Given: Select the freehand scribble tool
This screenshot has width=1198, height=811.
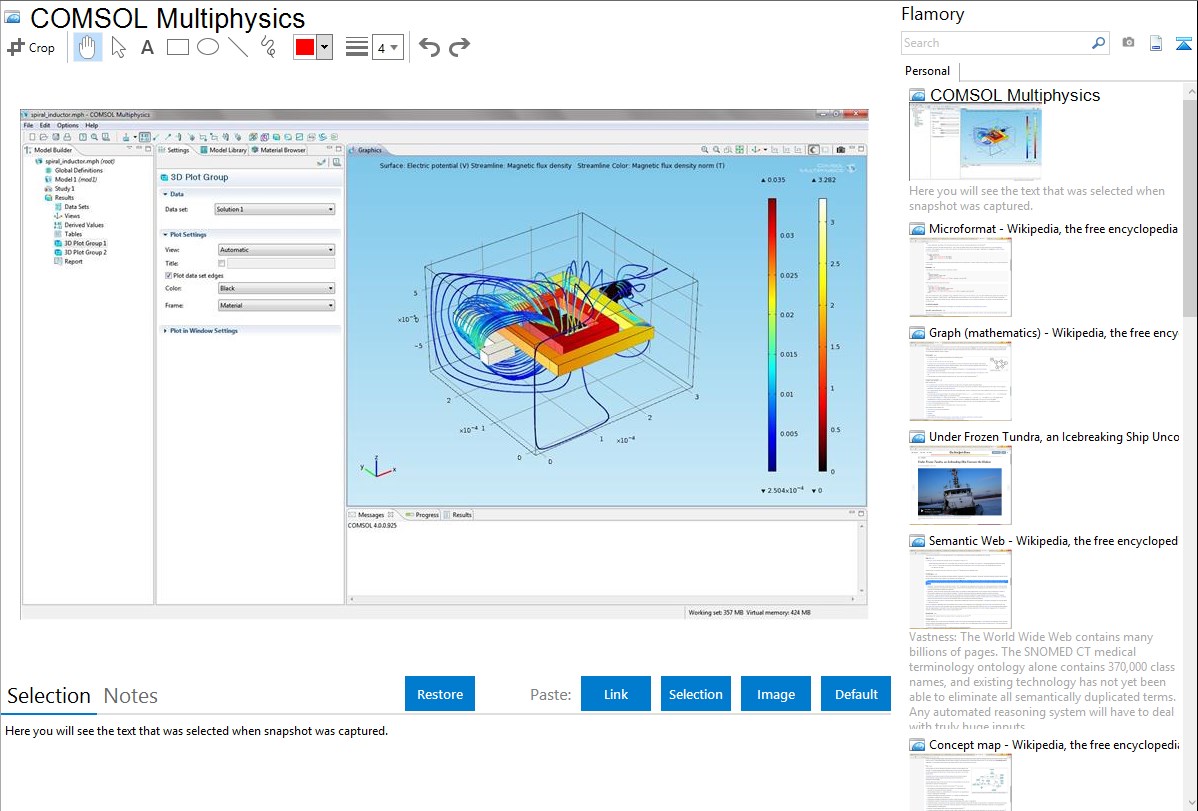Looking at the screenshot, I should [268, 47].
